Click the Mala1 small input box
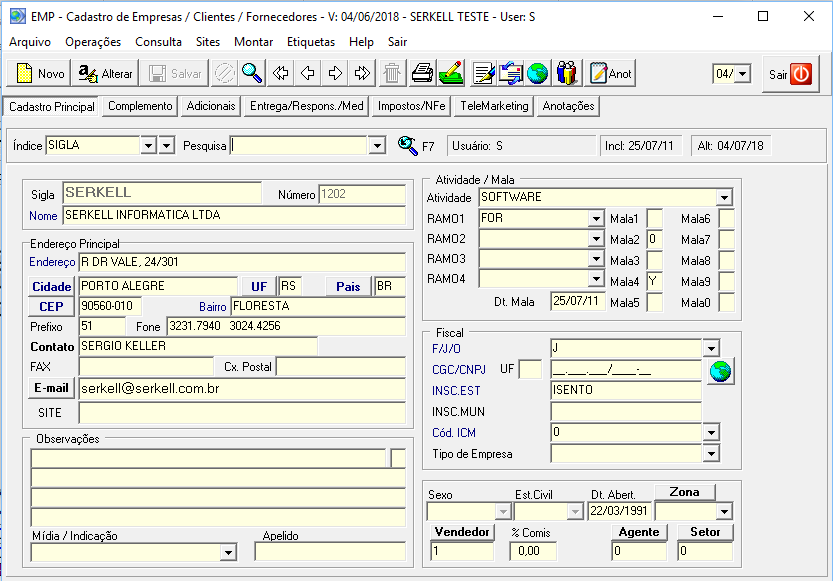Viewport: 833px width, 581px height. coord(654,219)
